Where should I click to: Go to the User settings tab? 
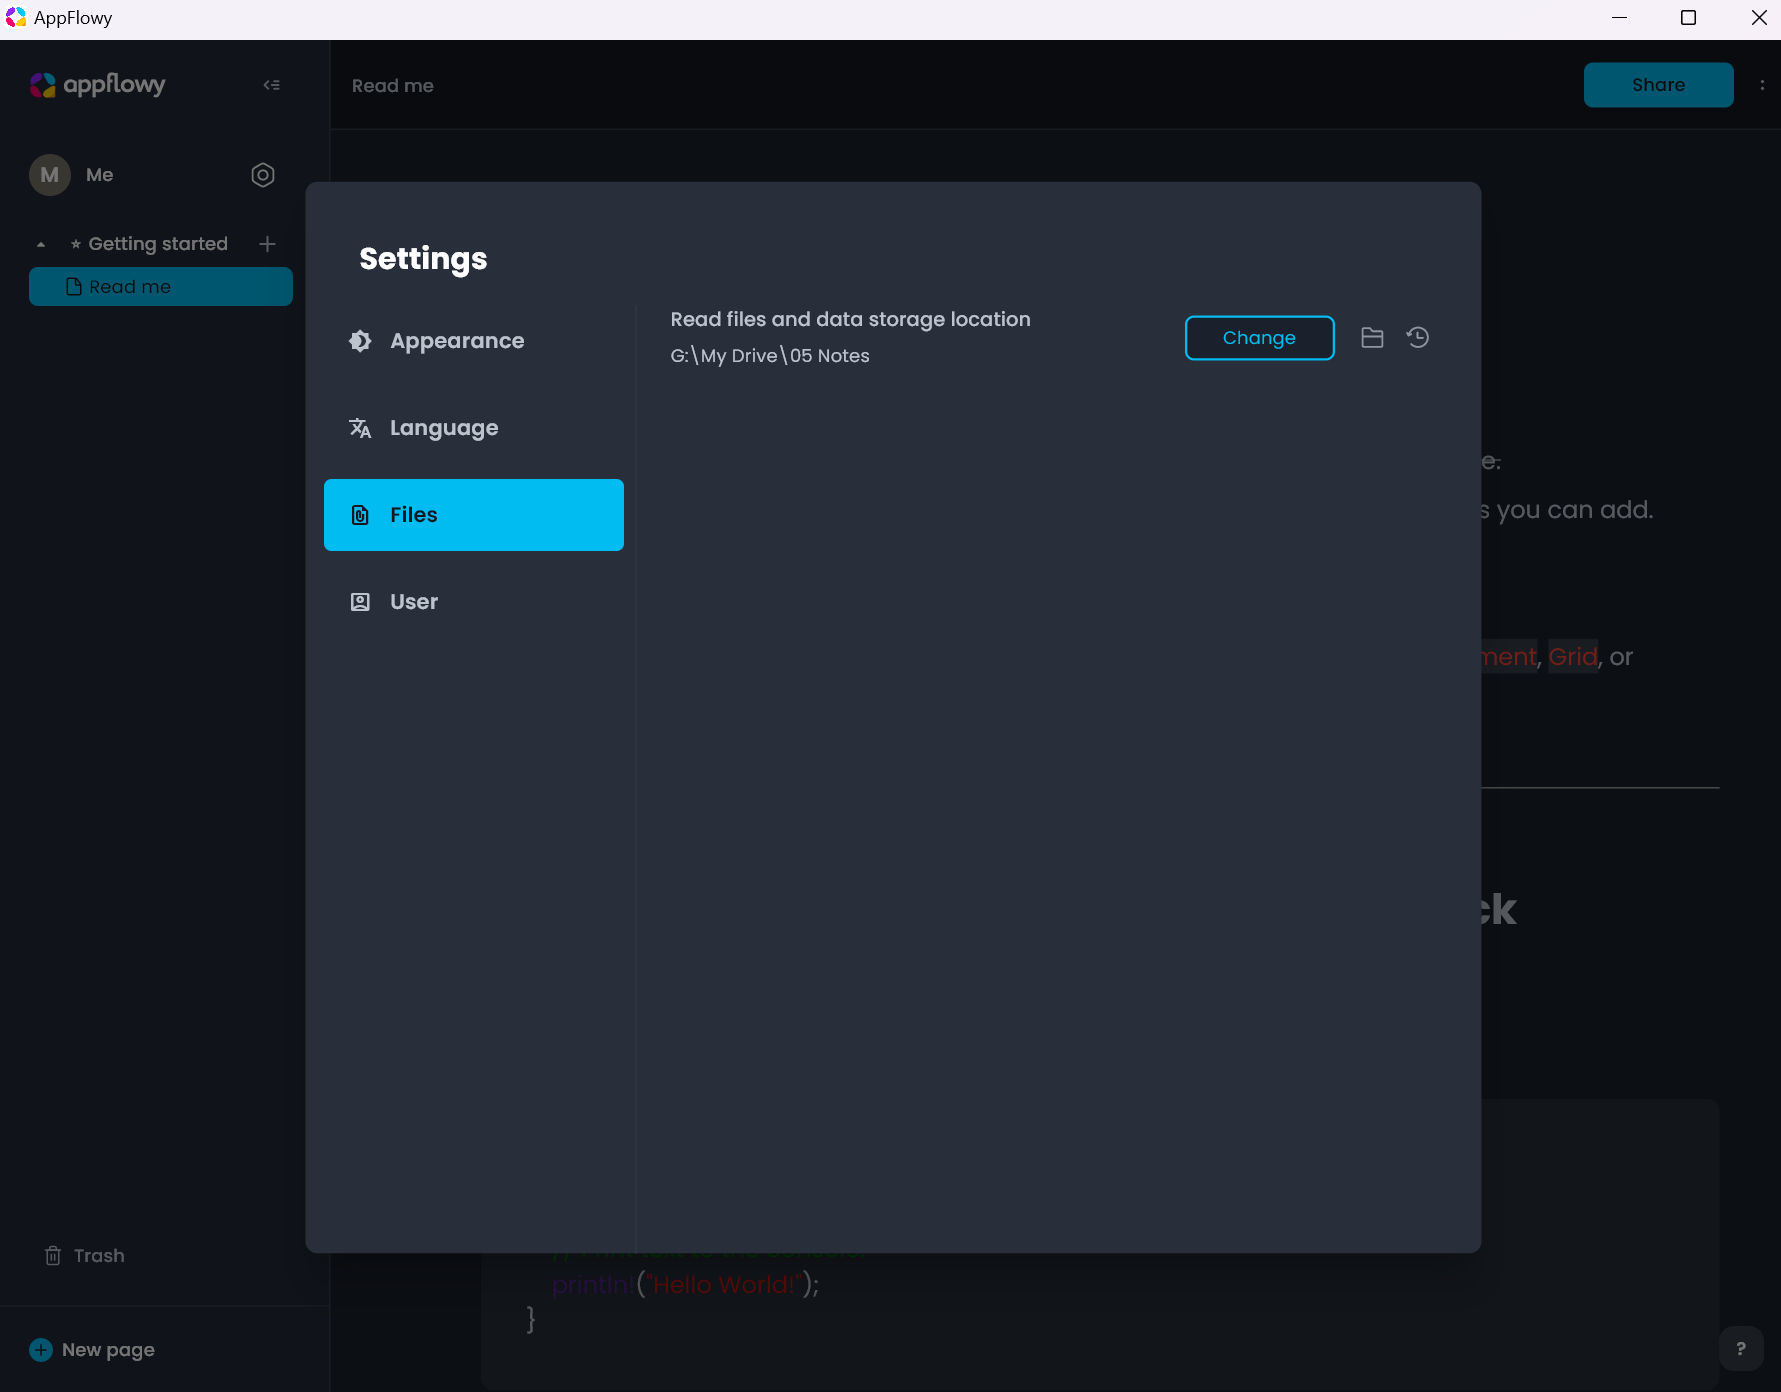click(x=413, y=602)
